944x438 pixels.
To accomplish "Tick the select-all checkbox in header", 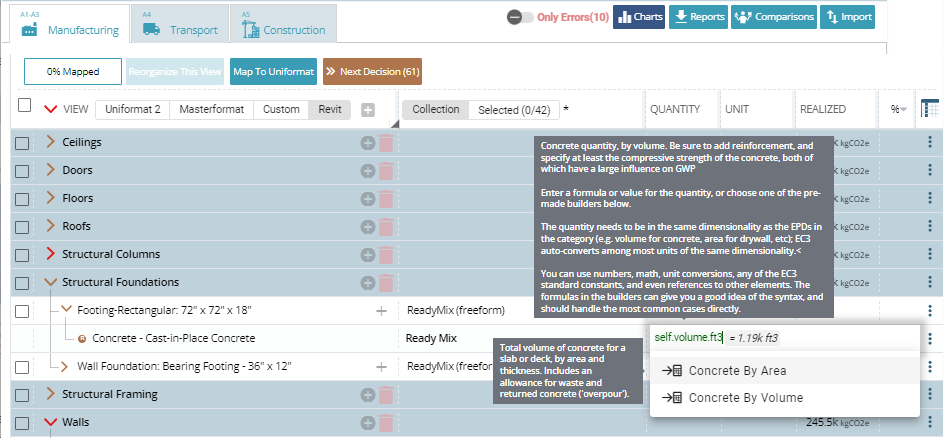I will (25, 106).
